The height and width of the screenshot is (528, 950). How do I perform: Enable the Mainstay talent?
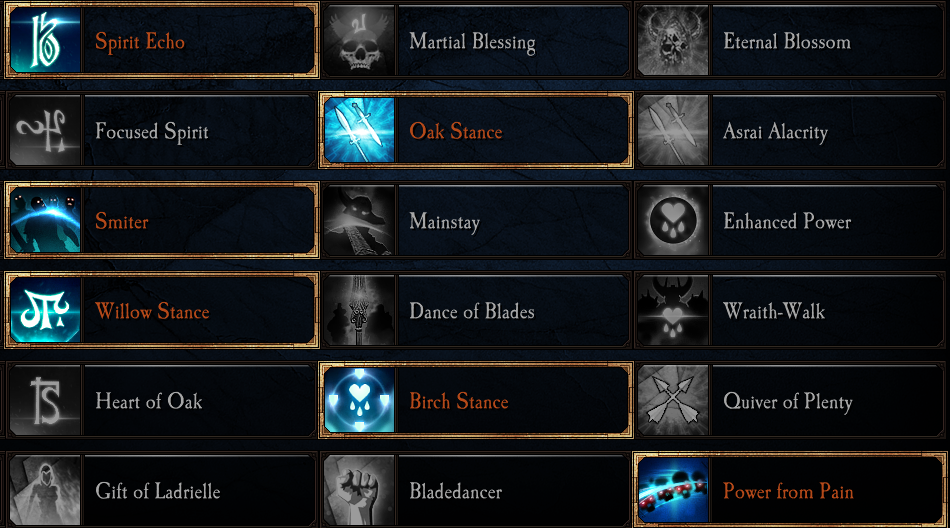[x=444, y=221]
